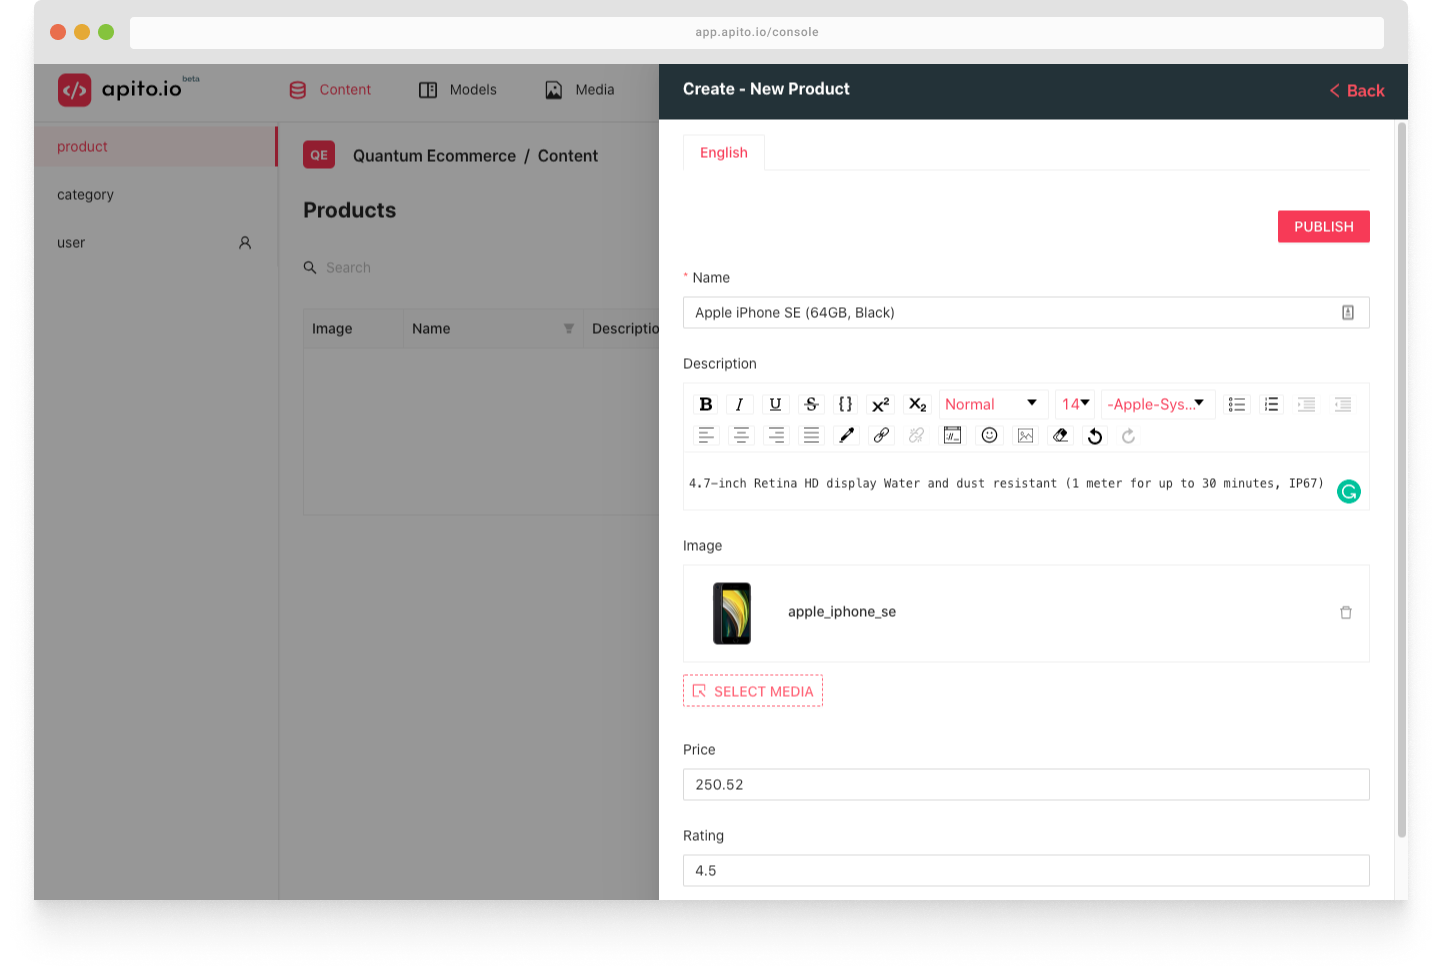Open the Name column filter icon

click(568, 329)
